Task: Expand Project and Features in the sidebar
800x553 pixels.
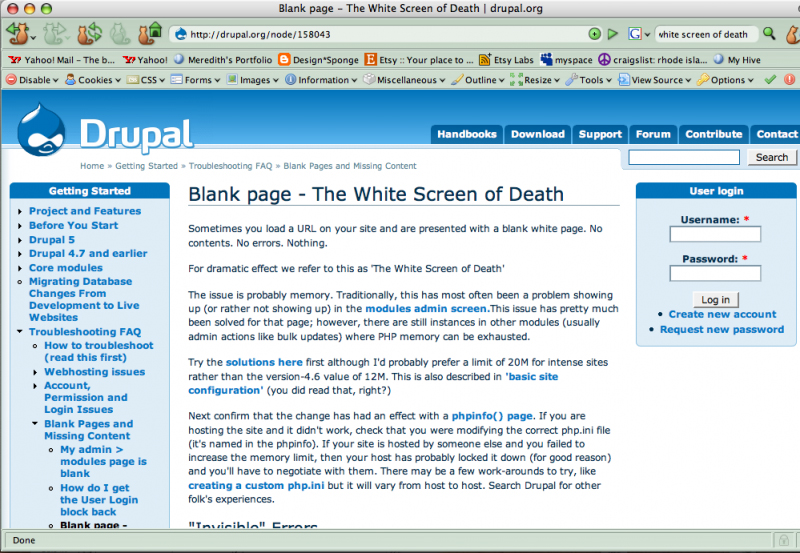Action: coord(20,211)
